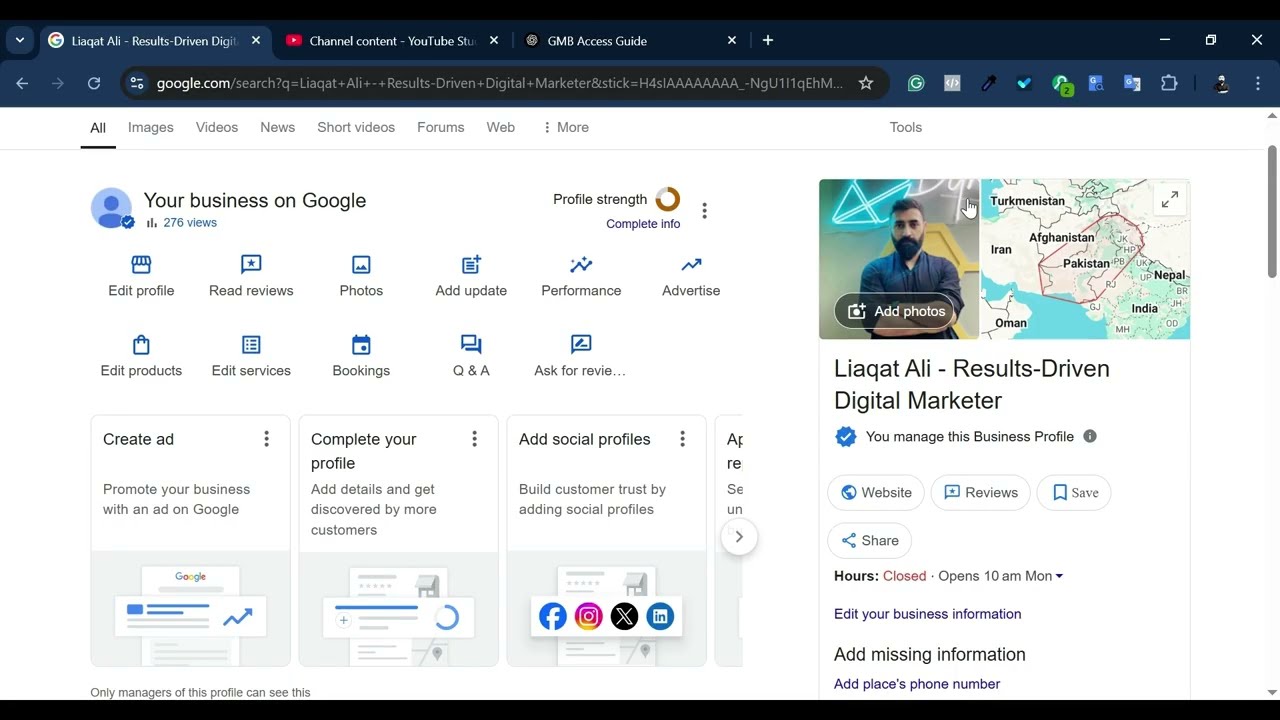Show next suggestion cards
1280x720 pixels.
tap(739, 537)
